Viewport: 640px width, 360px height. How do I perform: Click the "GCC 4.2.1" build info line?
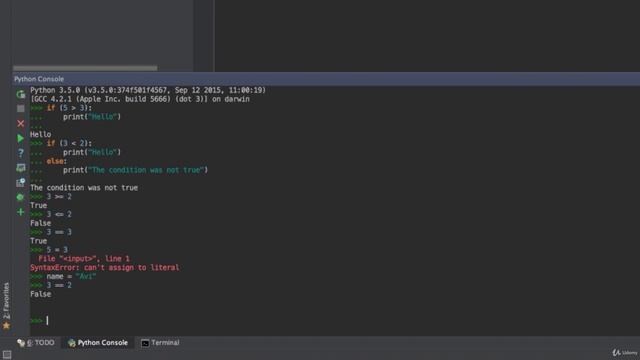click(x=140, y=99)
